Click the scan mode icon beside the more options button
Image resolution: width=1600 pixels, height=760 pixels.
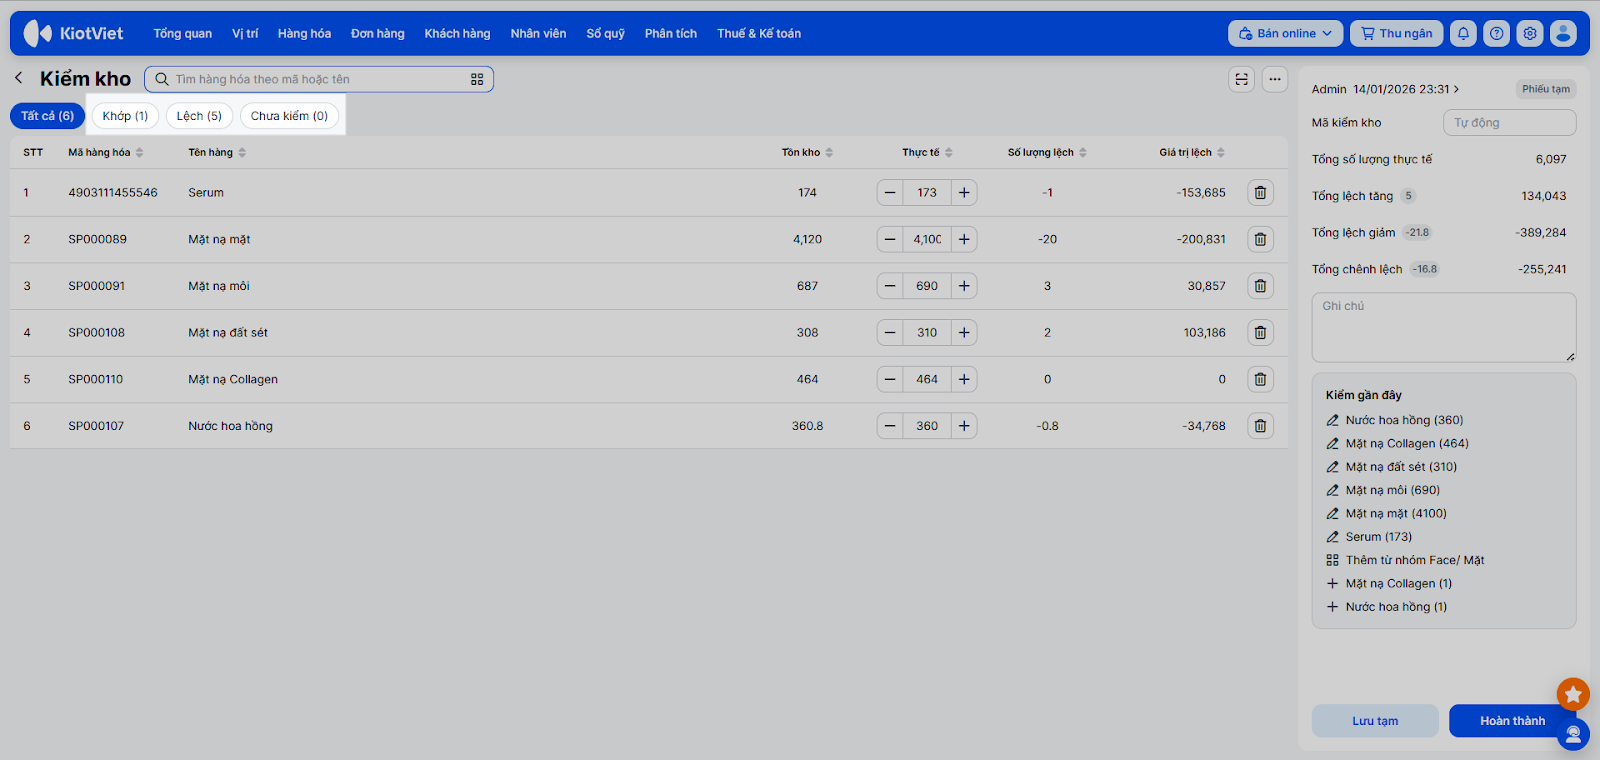1241,79
